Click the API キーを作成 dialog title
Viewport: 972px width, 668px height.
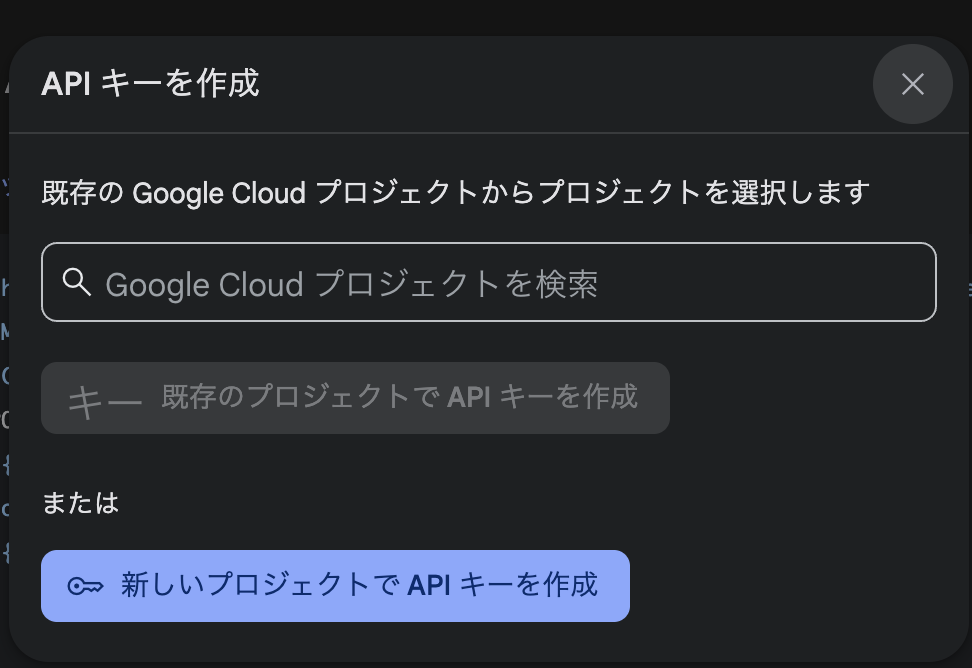click(x=150, y=83)
